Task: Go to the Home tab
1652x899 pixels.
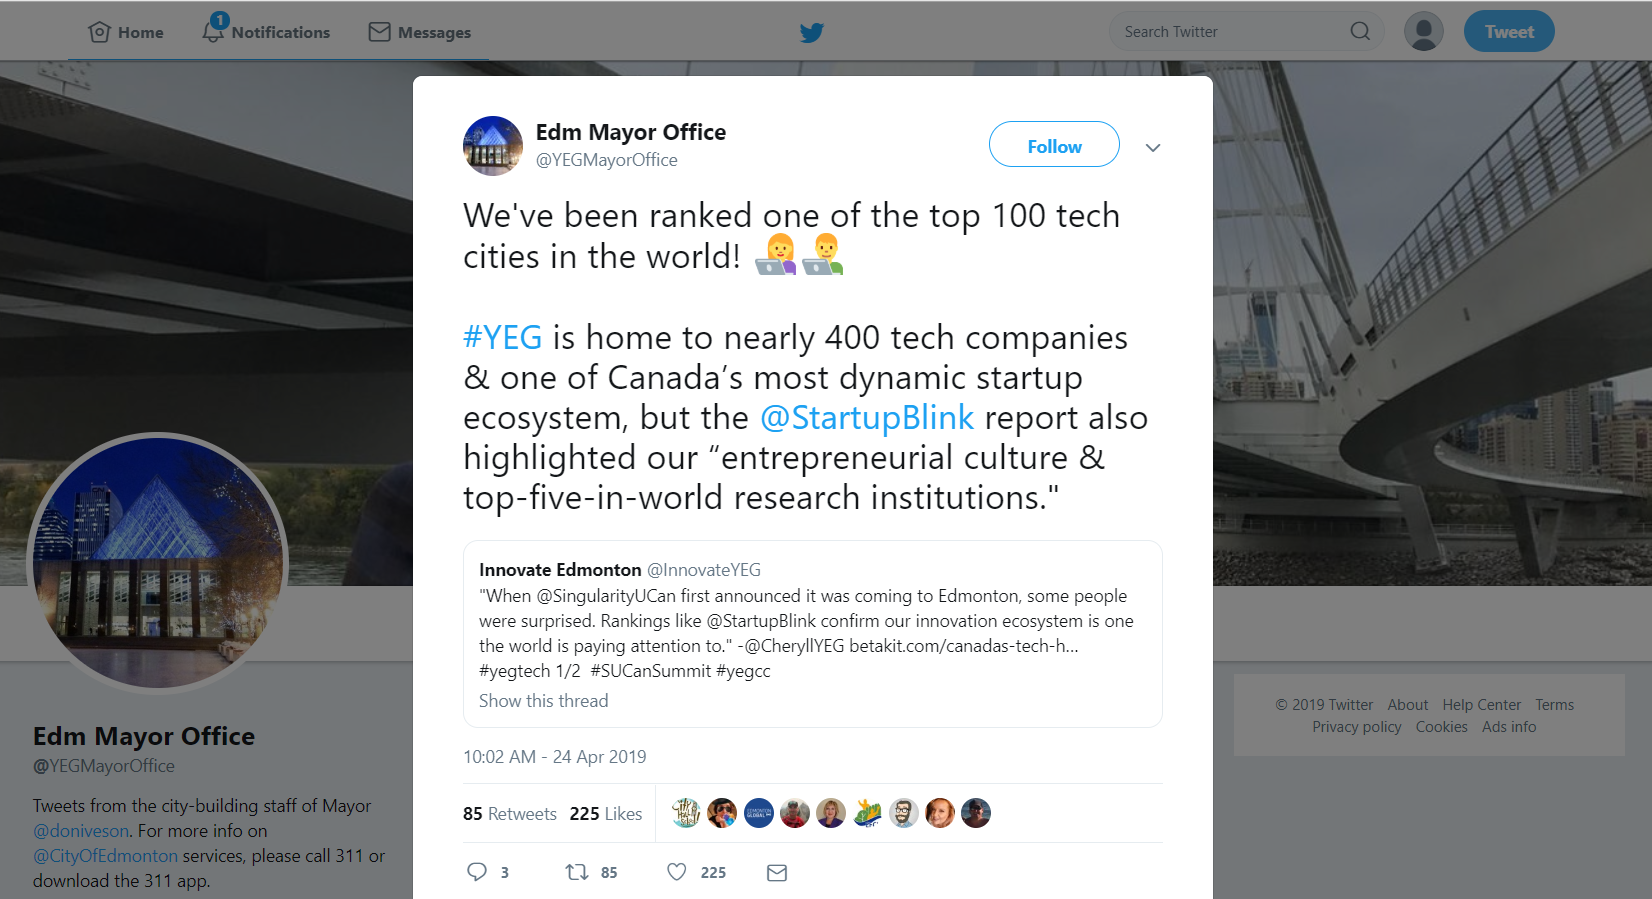Action: tap(126, 32)
